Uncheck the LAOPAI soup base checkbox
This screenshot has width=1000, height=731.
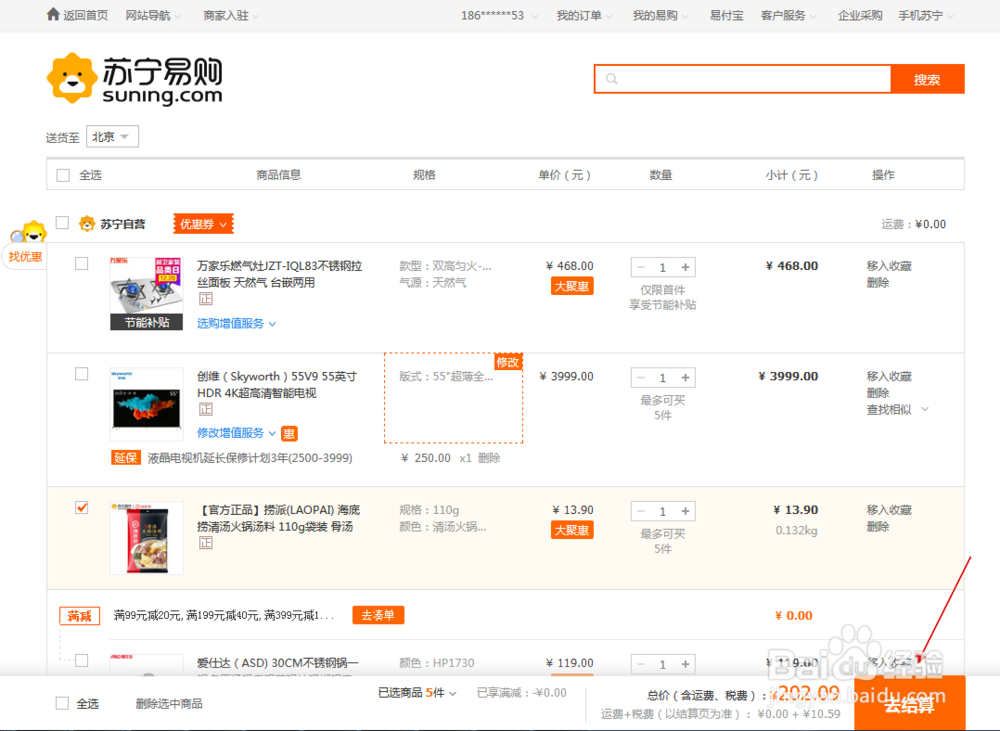click(82, 508)
